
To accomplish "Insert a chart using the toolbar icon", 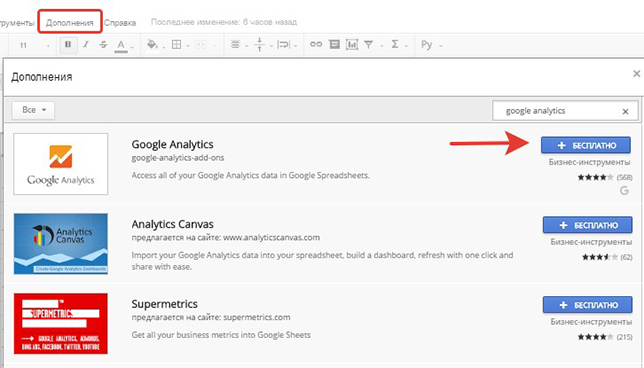I will click(352, 44).
